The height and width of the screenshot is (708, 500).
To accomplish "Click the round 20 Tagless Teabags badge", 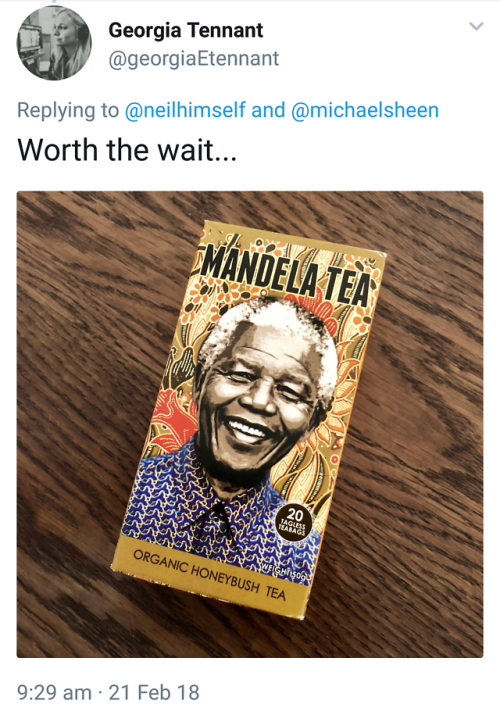I will [x=294, y=523].
